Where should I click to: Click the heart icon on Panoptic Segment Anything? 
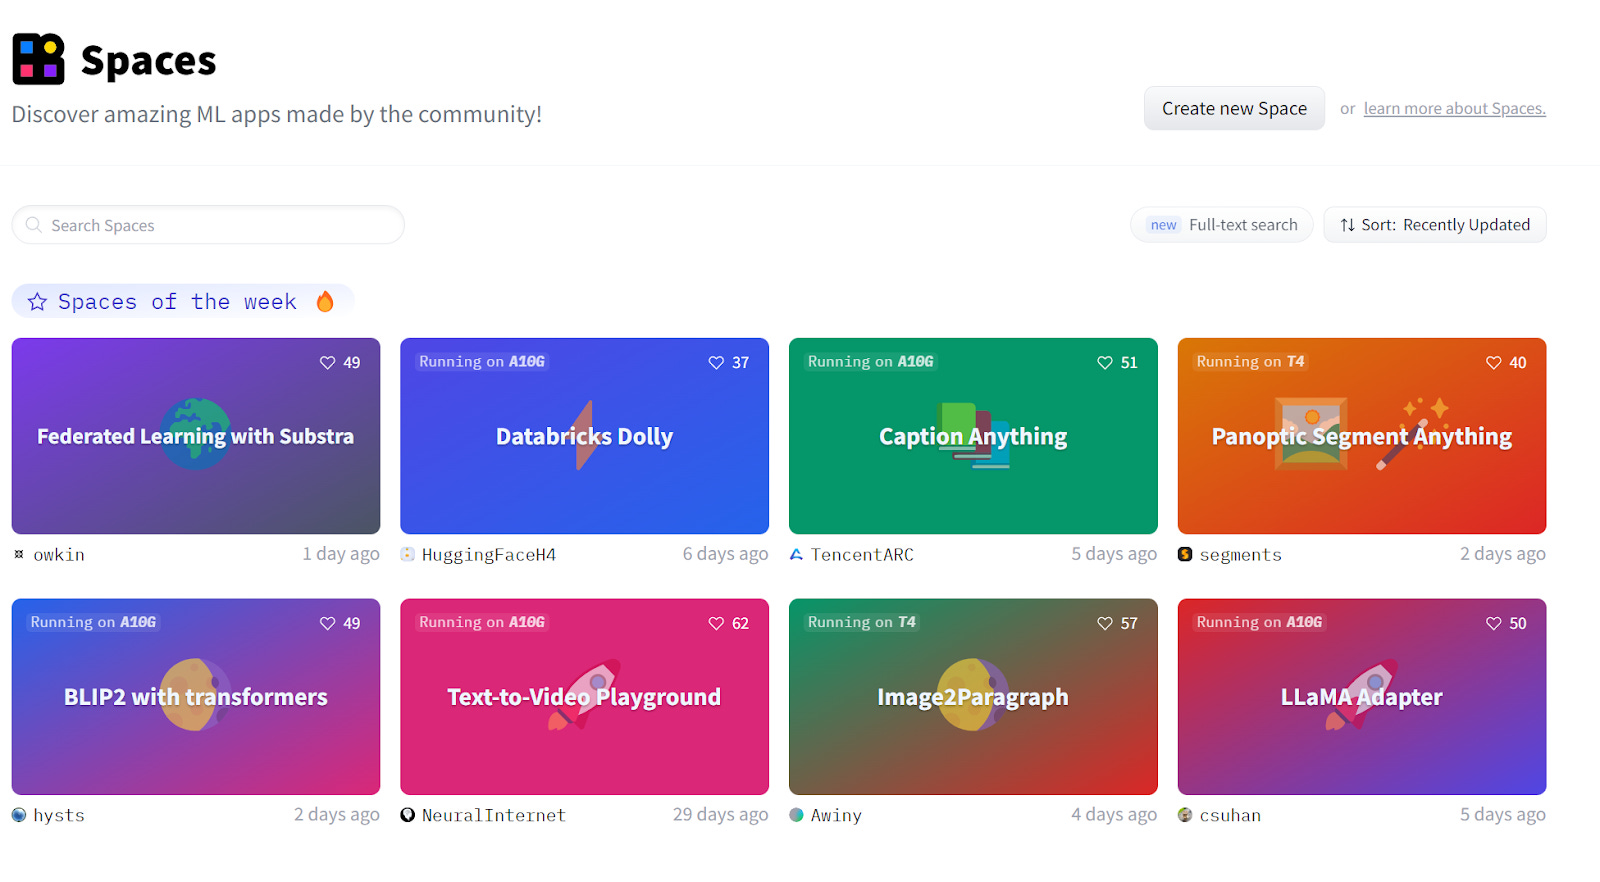click(1494, 363)
